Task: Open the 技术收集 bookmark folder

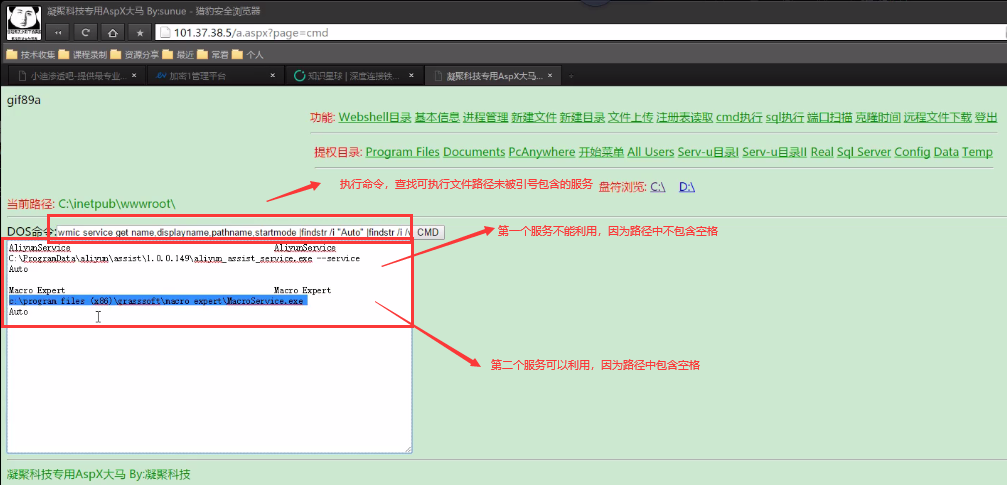Action: tap(31, 54)
